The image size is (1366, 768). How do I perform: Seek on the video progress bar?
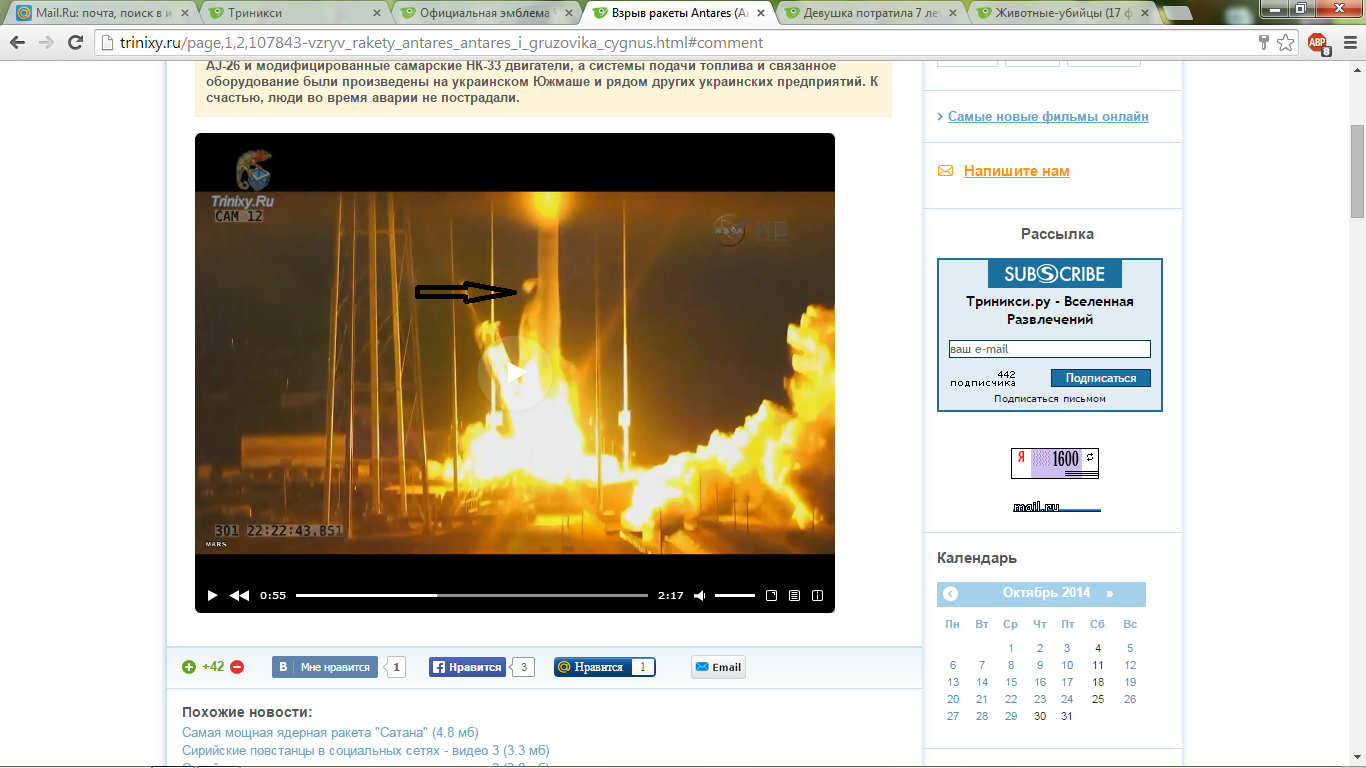471,595
